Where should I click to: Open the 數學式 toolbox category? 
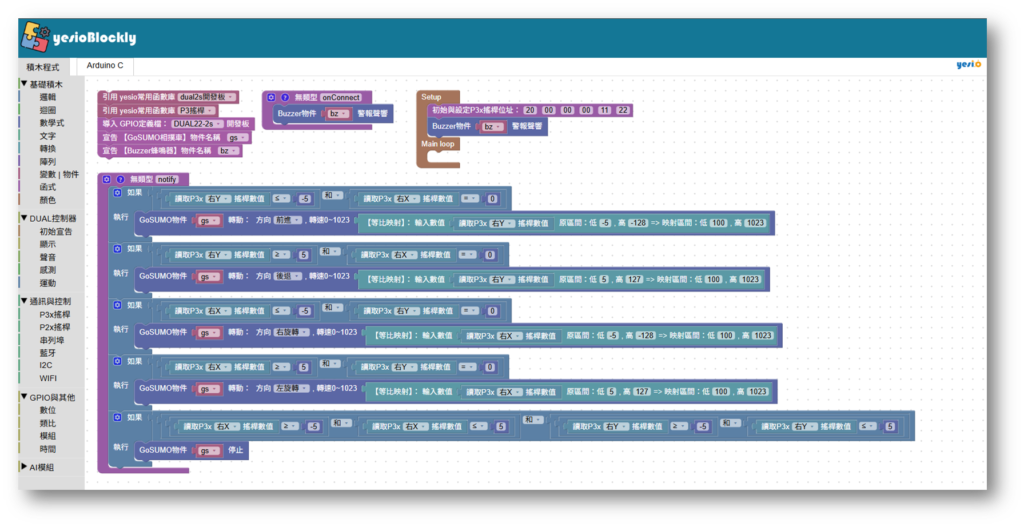click(x=52, y=123)
